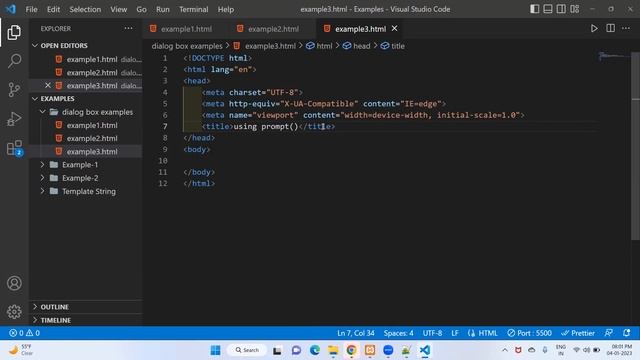This screenshot has height=360, width=640.
Task: Click line number 10 in gutter
Action: (163, 160)
